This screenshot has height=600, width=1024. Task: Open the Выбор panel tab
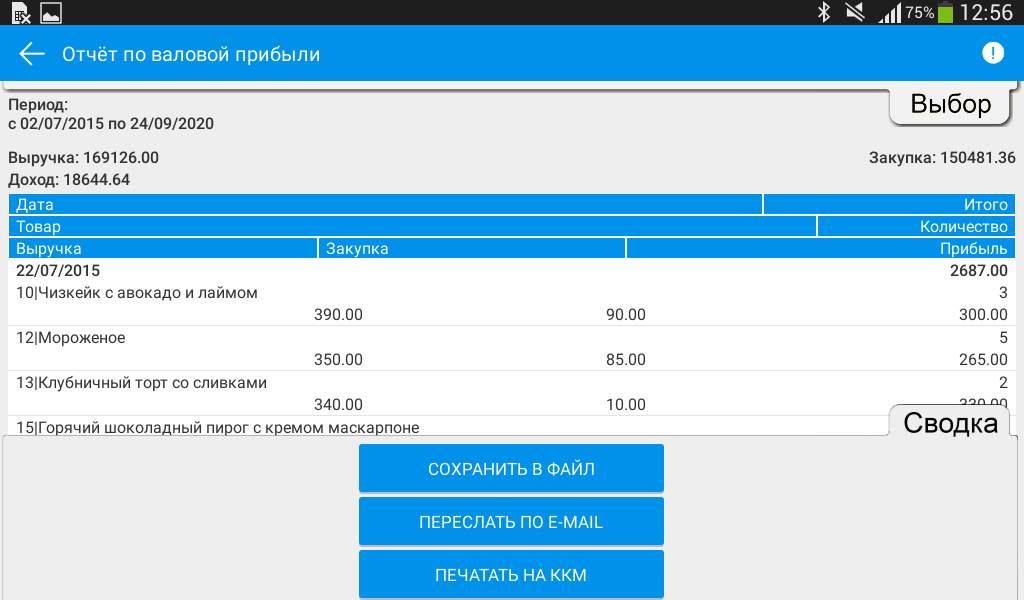pos(950,105)
